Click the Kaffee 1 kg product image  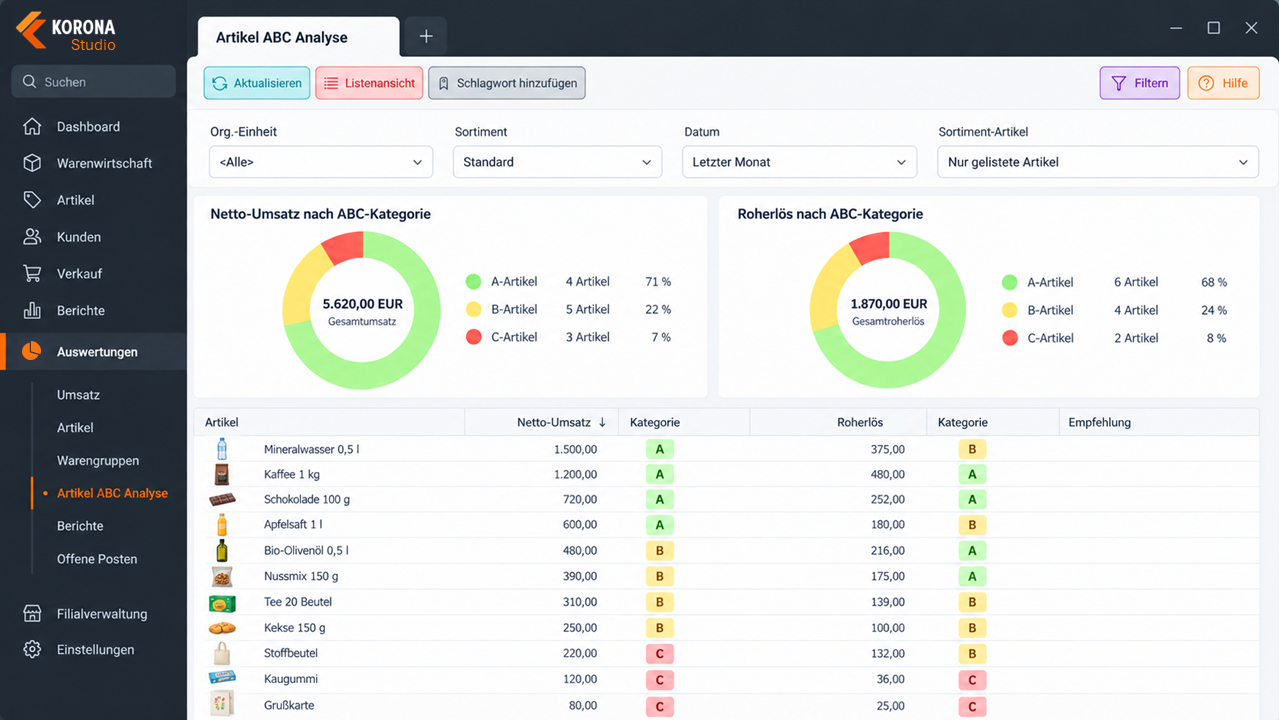tap(222, 475)
